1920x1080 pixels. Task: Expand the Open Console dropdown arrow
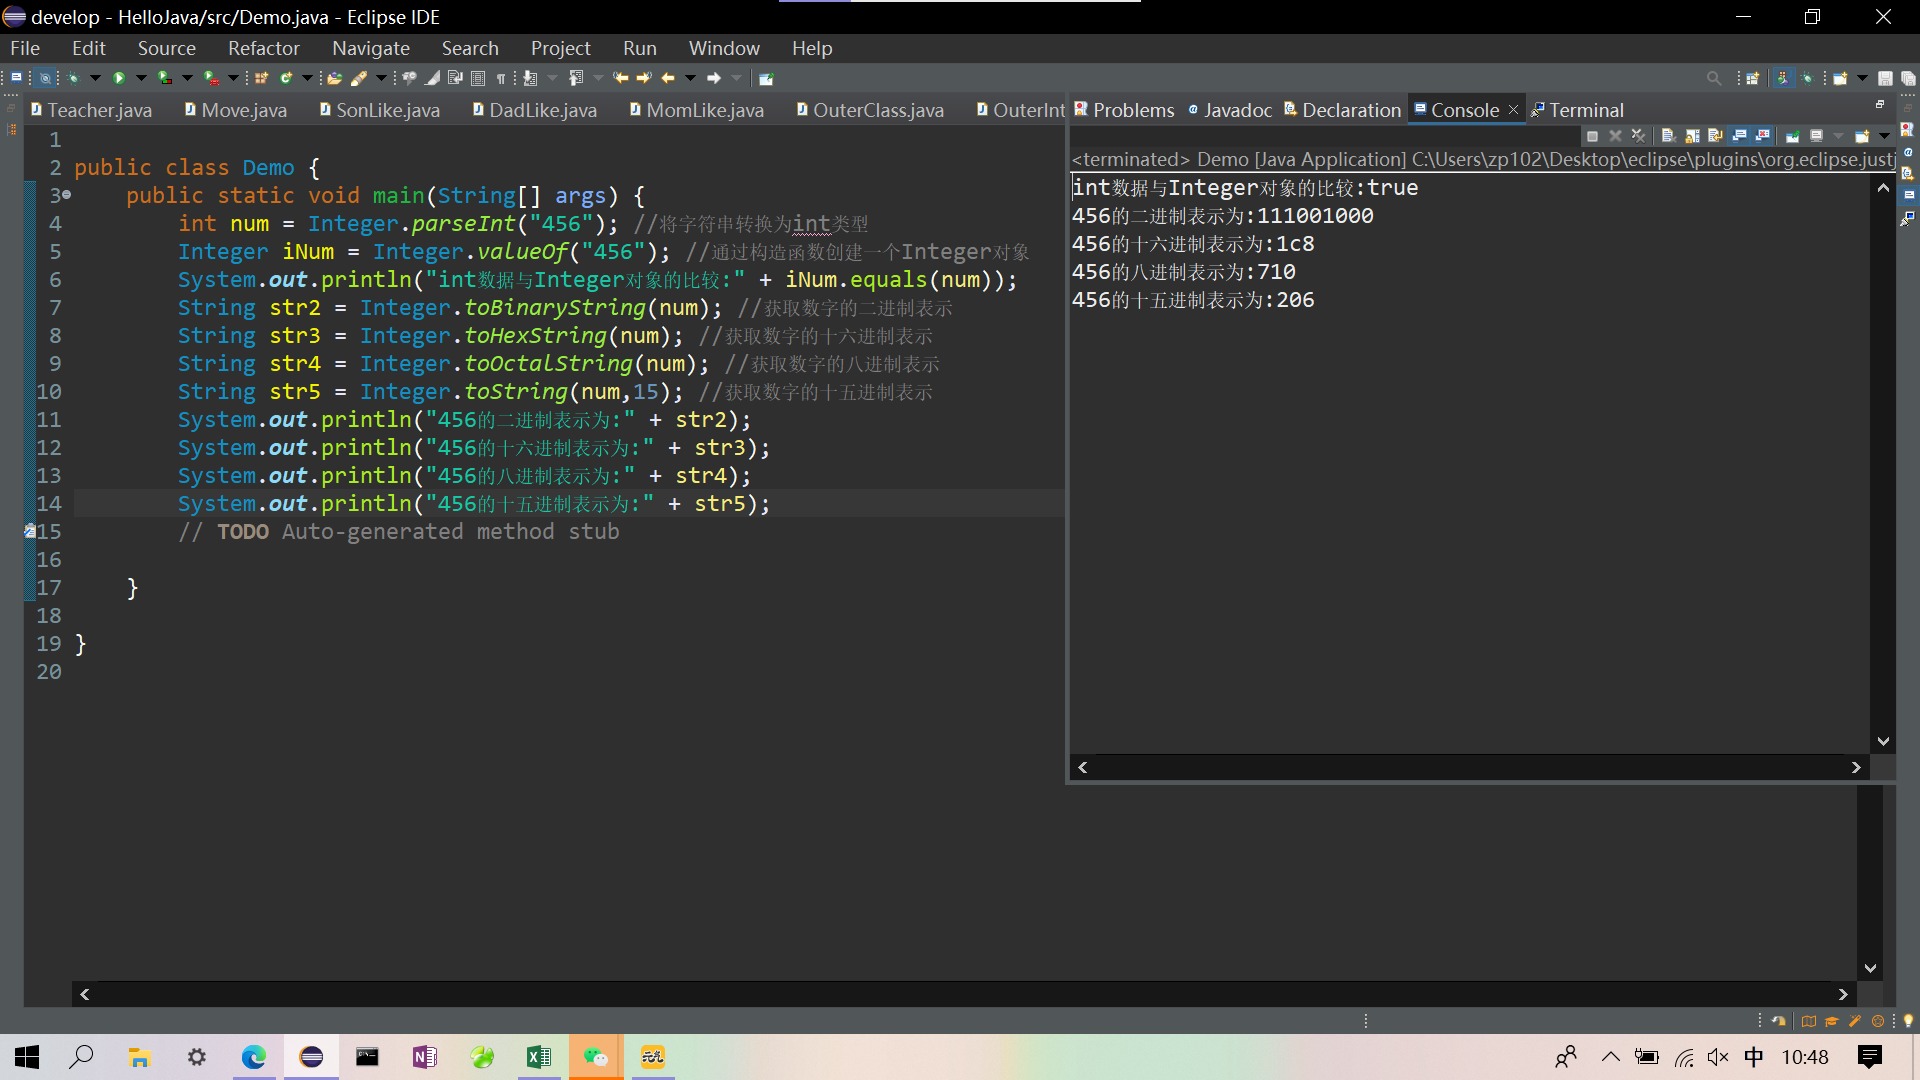(1884, 136)
